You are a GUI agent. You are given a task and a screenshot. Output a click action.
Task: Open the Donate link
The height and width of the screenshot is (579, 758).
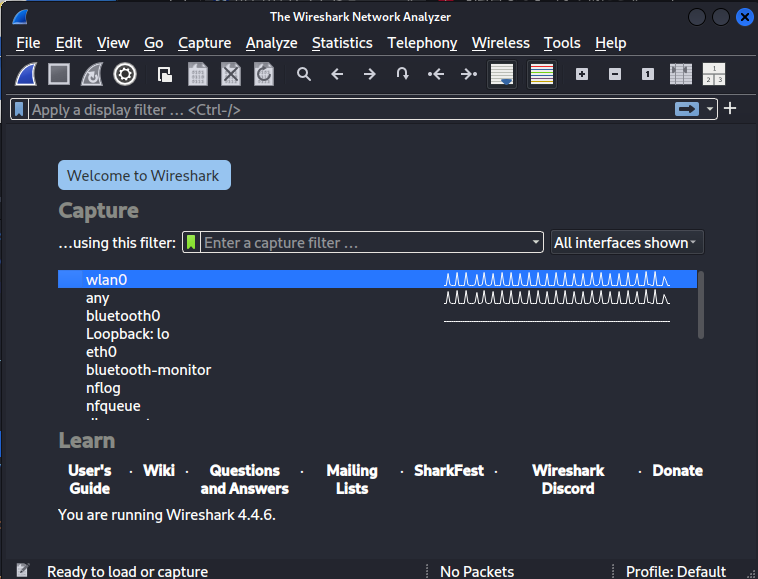coord(677,470)
